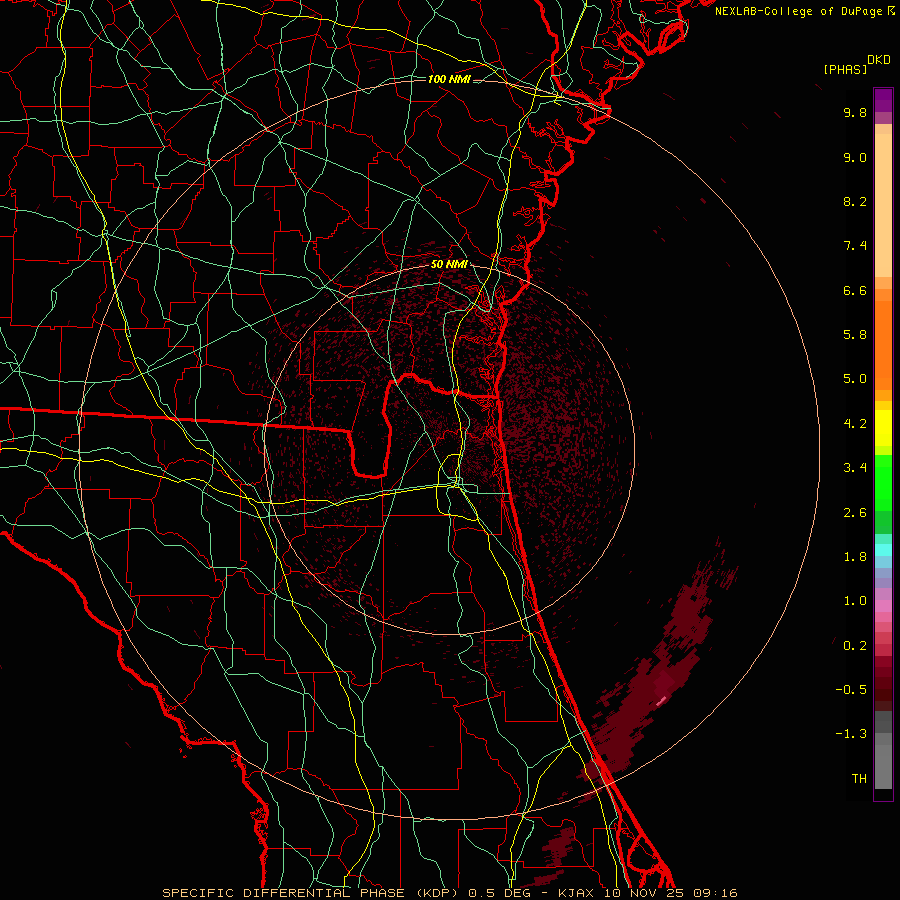Viewport: 900px width, 900px height.
Task: Select the 4.2 value on the scale
Action: tap(855, 424)
